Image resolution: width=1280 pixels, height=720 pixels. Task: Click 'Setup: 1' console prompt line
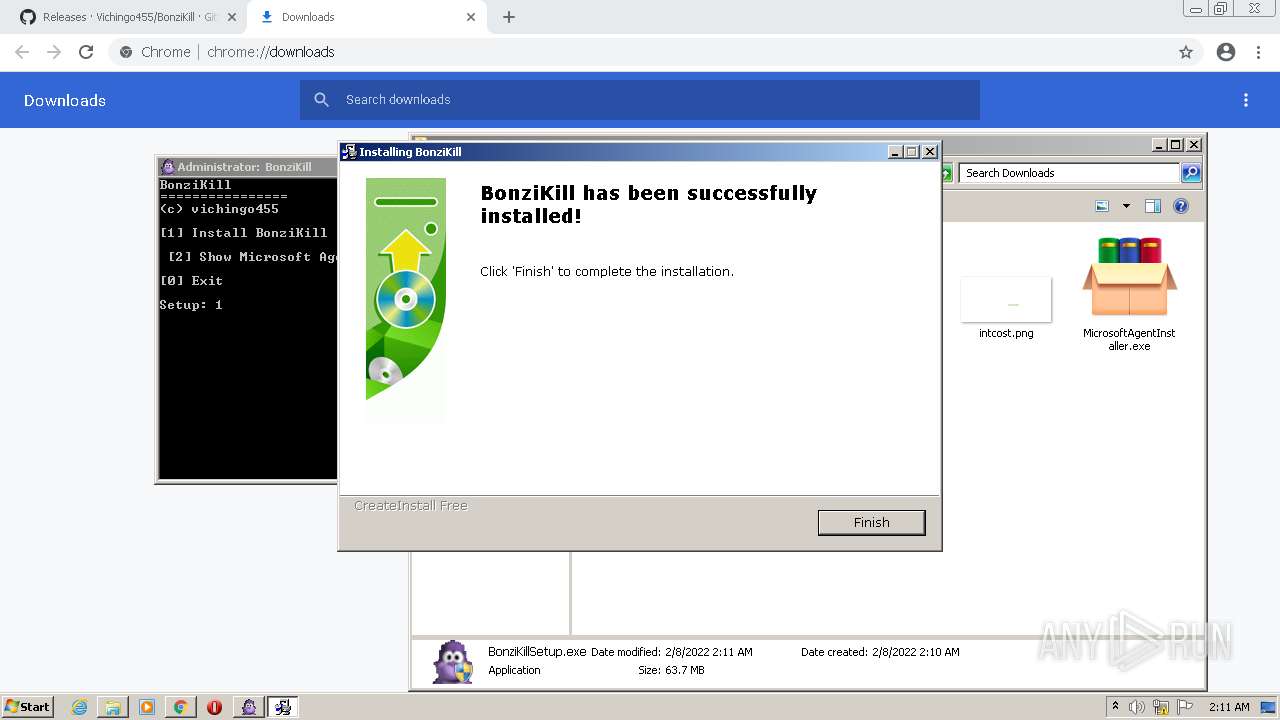(x=191, y=305)
